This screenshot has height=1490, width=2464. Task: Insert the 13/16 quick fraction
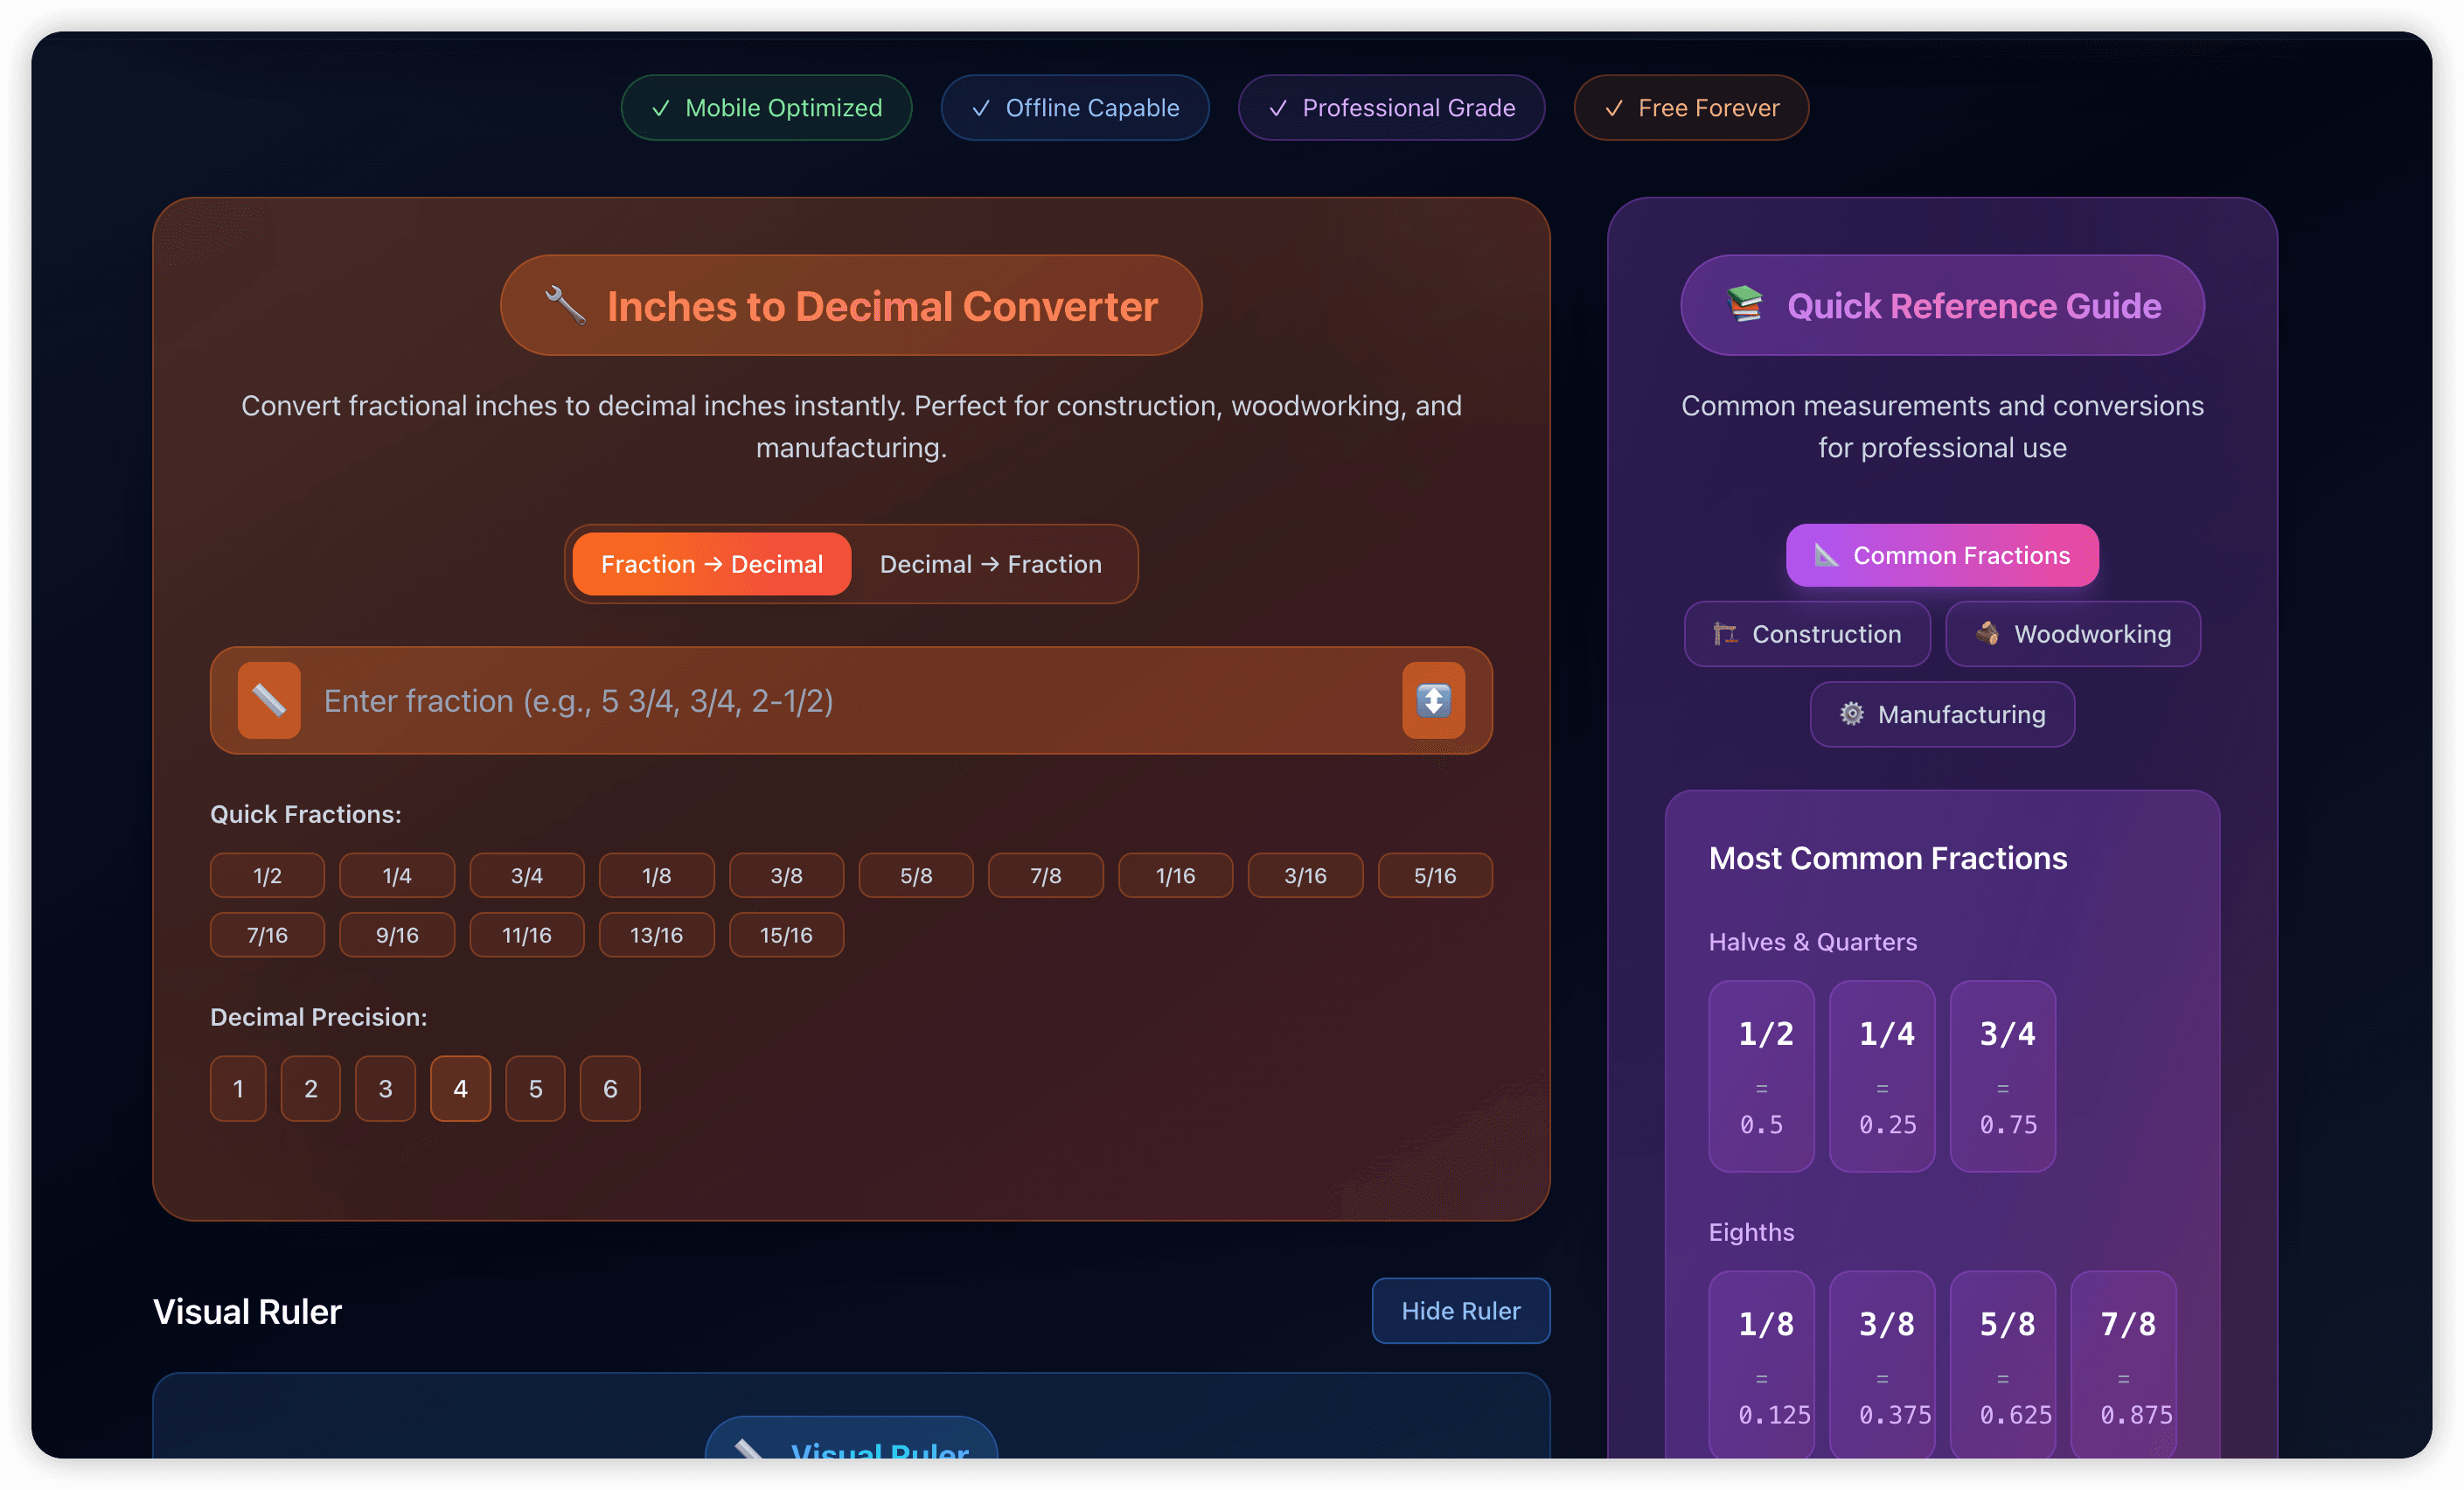pyautogui.click(x=656, y=935)
